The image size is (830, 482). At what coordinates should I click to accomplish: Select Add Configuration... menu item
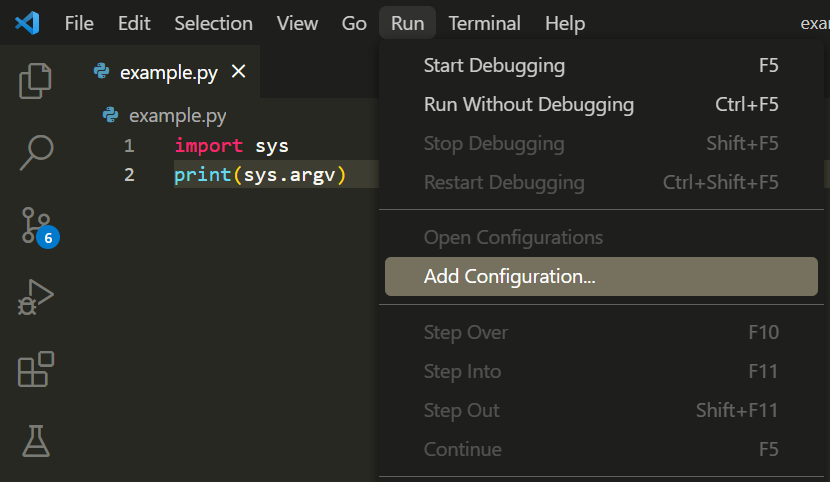(601, 277)
